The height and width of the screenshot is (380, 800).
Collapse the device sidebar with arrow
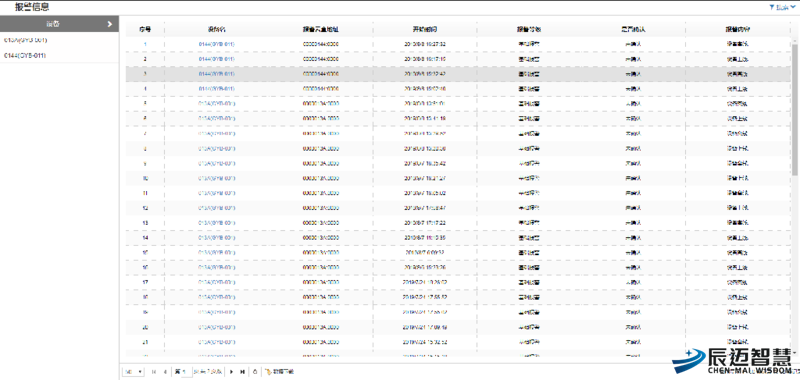pos(110,24)
